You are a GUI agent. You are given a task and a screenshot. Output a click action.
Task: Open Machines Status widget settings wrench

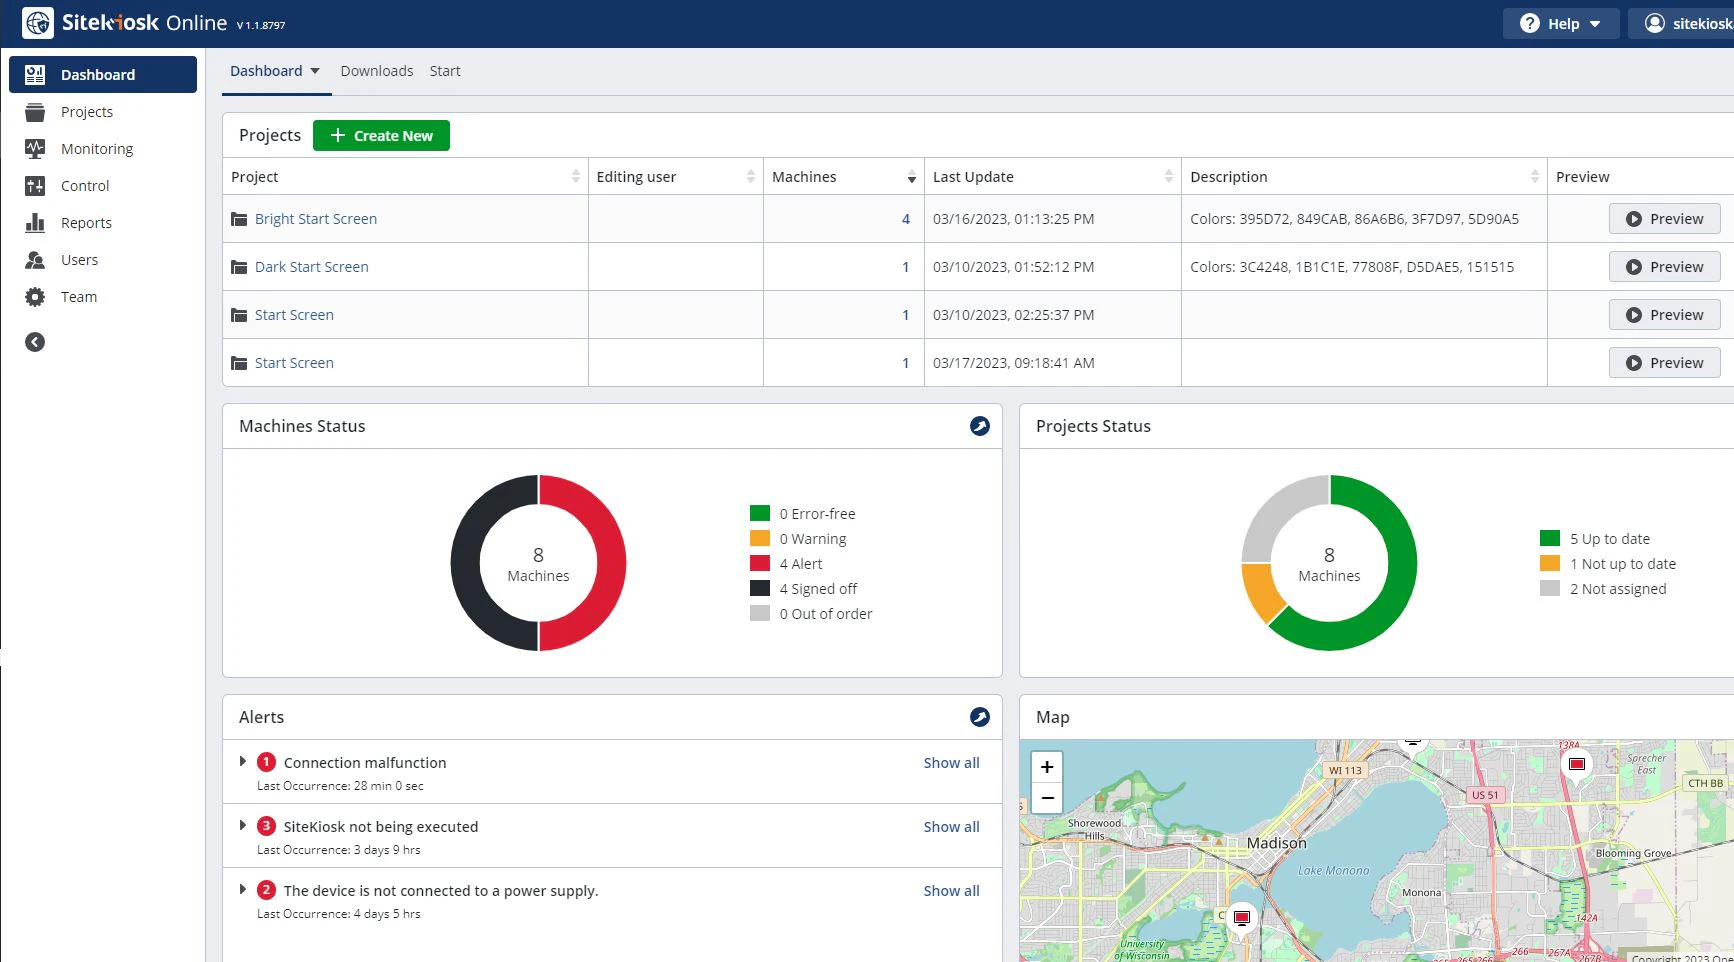[979, 426]
